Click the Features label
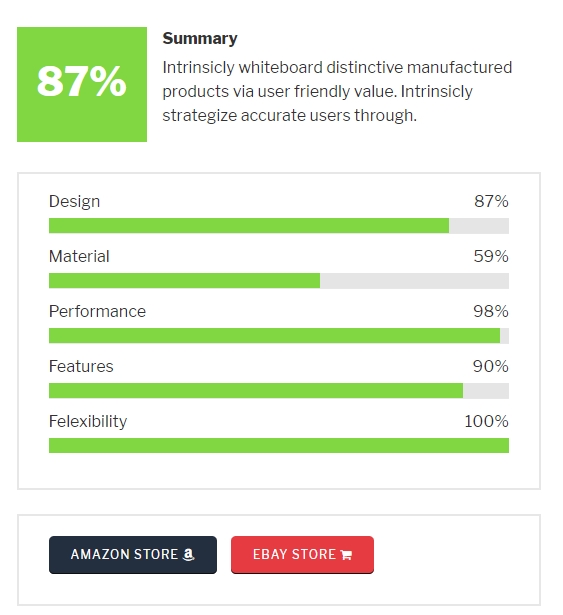 [x=81, y=366]
